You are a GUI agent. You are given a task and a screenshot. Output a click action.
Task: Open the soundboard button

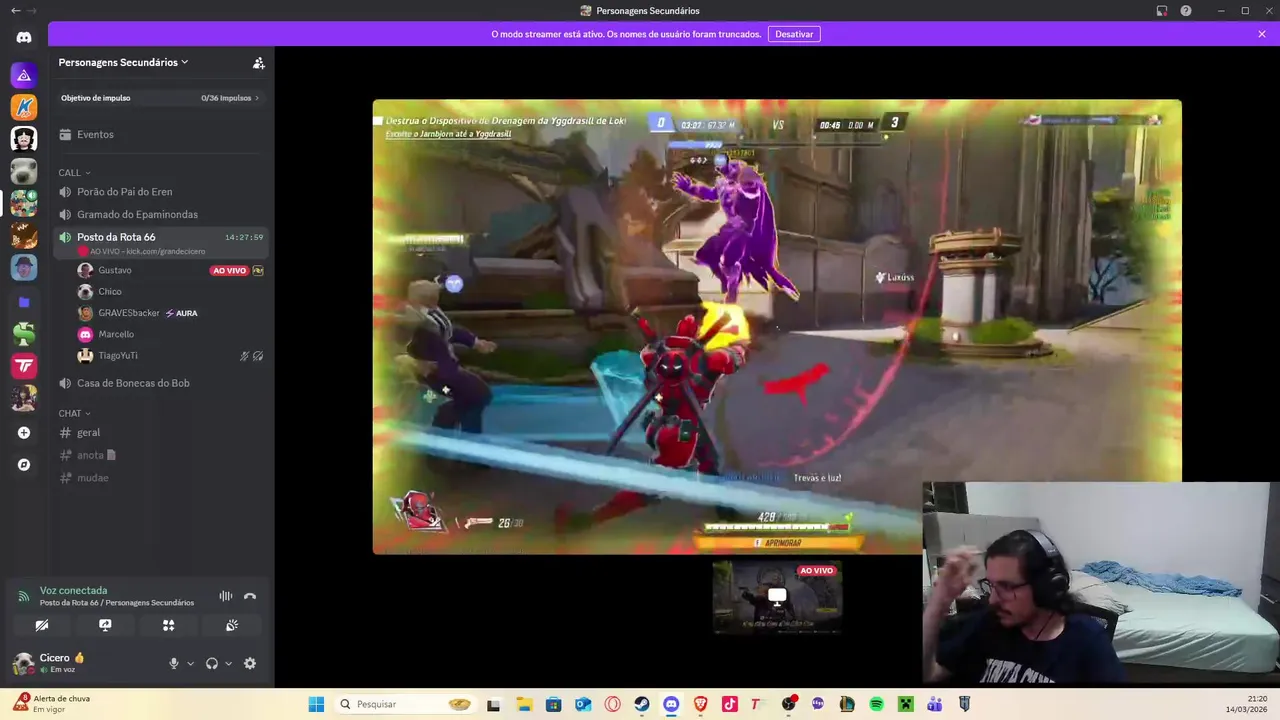pyautogui.click(x=231, y=625)
